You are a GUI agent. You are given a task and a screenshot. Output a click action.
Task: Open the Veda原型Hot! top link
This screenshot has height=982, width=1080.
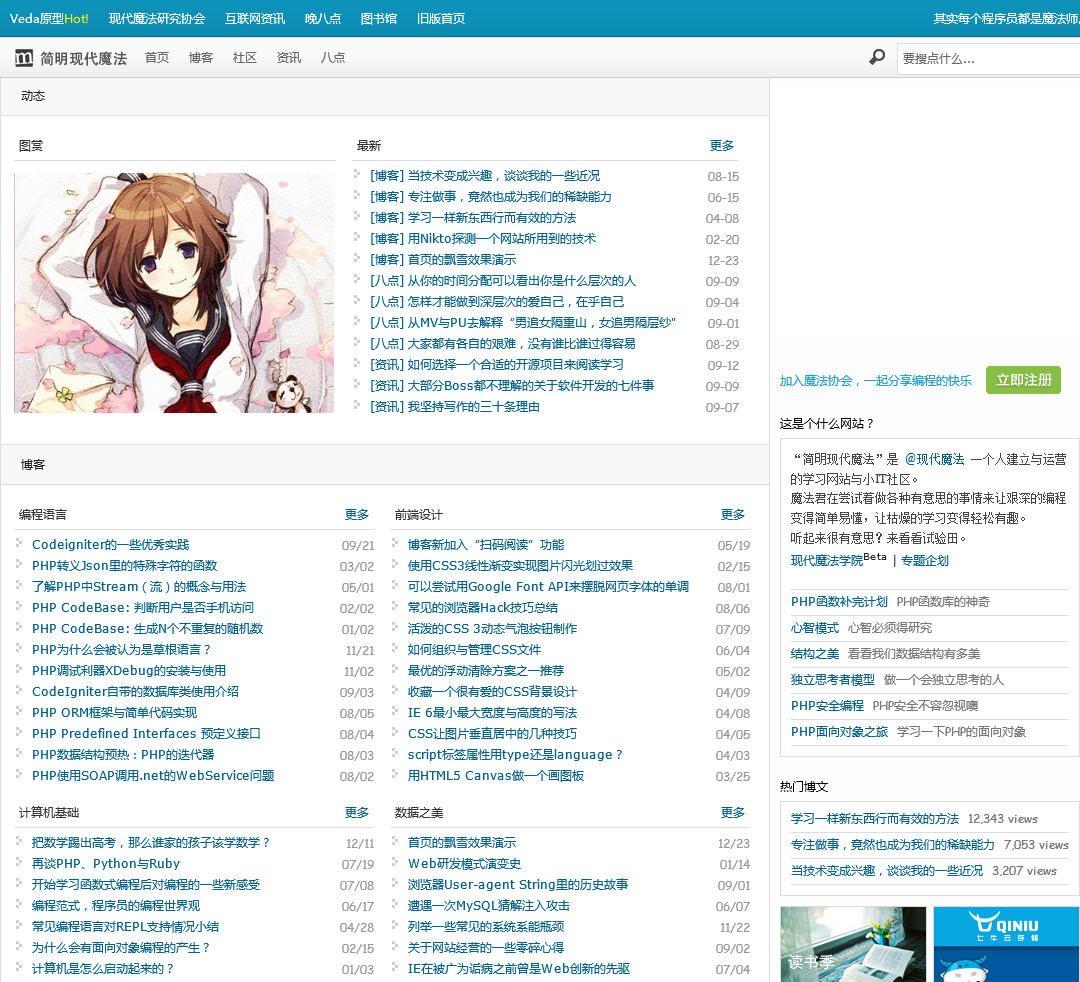tap(49, 19)
